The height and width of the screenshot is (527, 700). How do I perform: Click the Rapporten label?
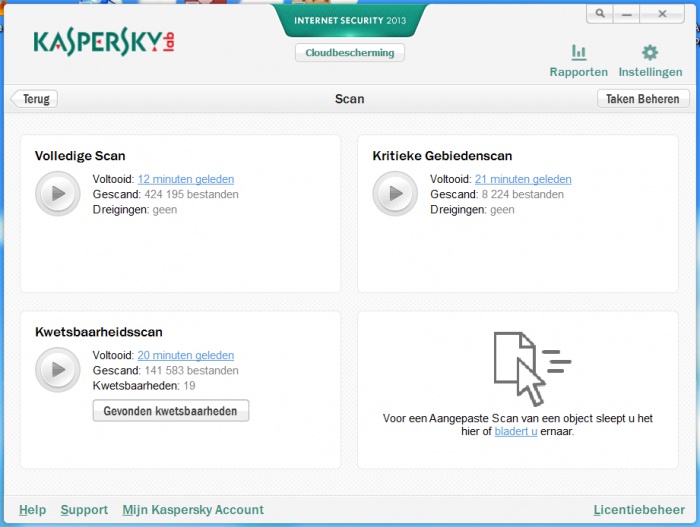click(579, 72)
